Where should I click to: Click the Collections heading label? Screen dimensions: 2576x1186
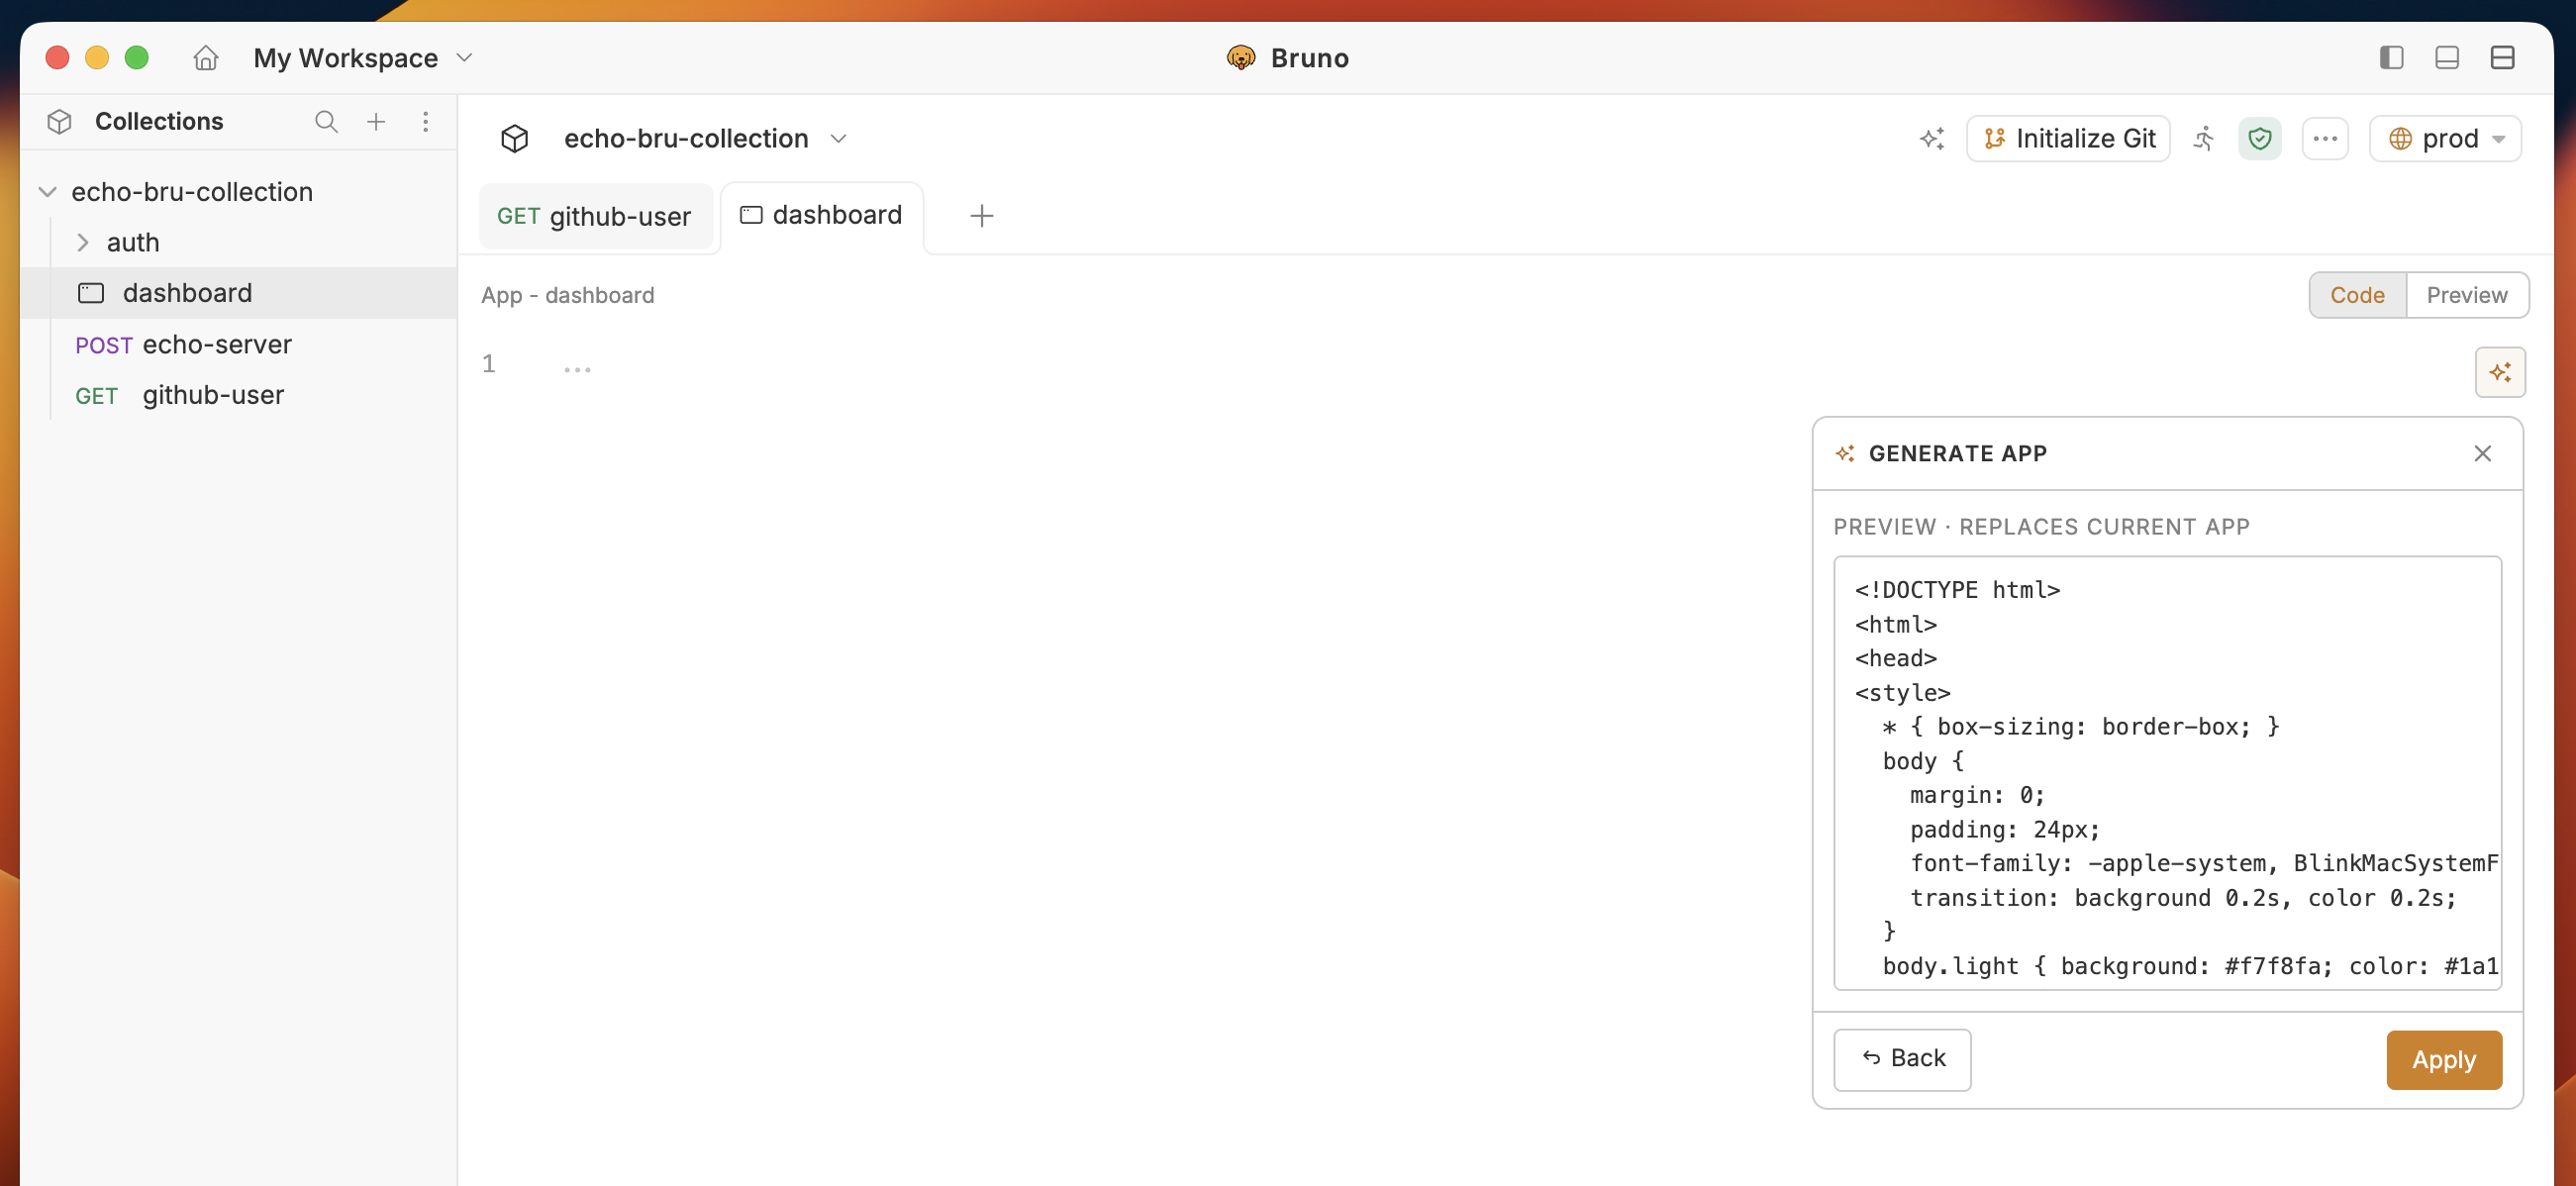point(159,122)
